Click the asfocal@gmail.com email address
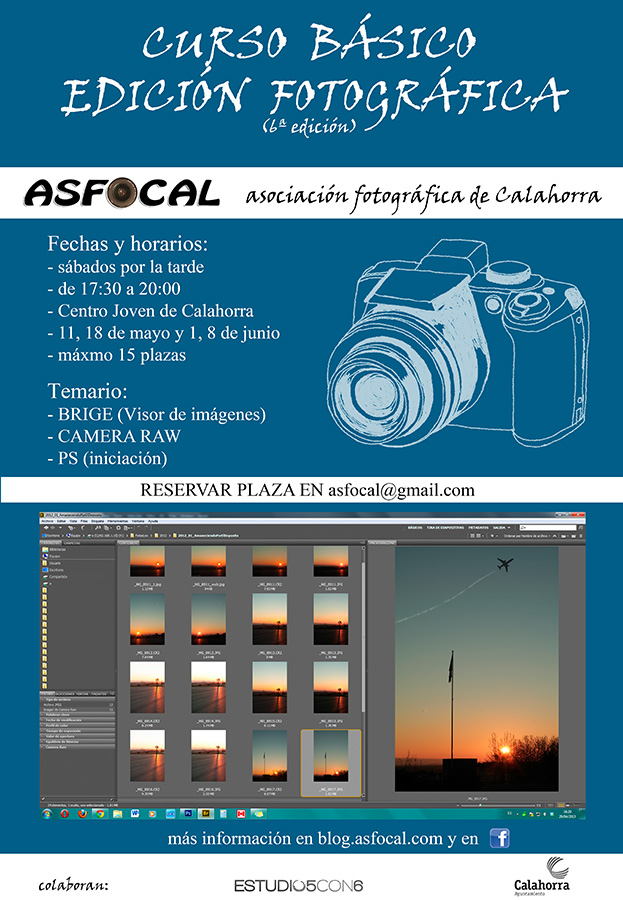This screenshot has width=623, height=900. point(389,490)
